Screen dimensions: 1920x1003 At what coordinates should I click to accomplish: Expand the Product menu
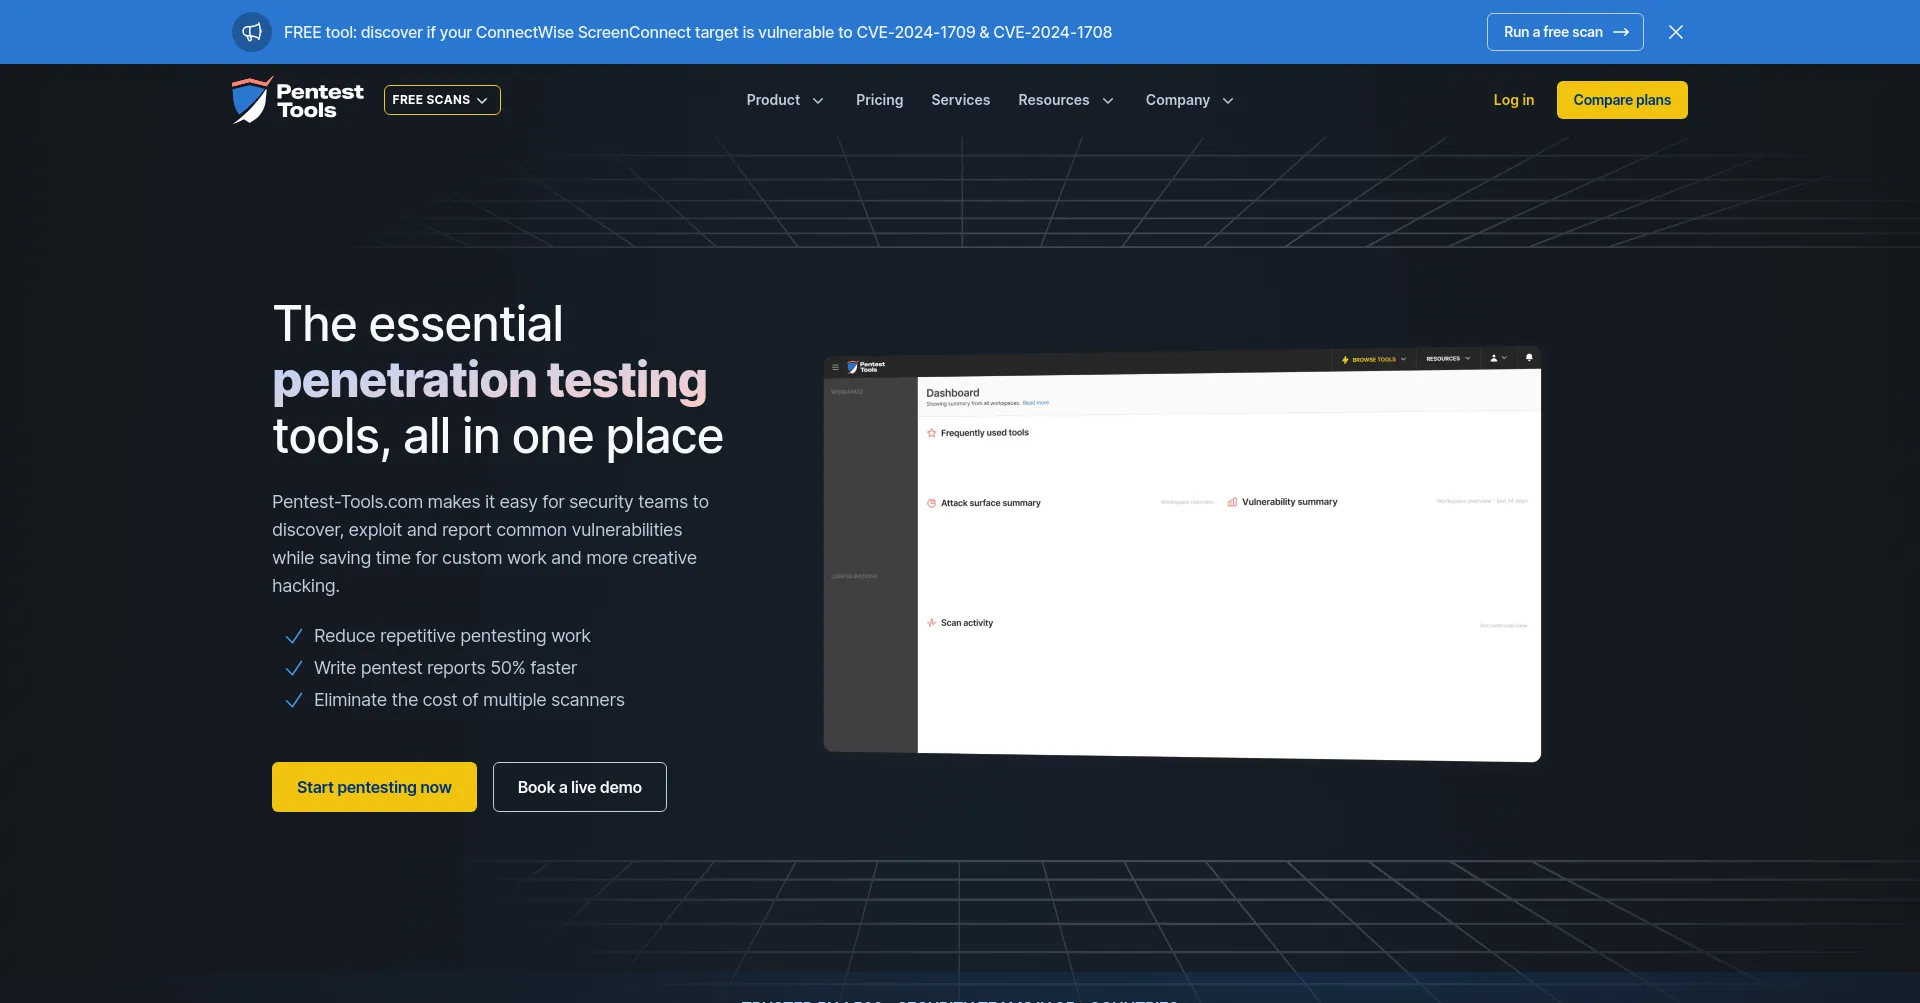tap(785, 100)
